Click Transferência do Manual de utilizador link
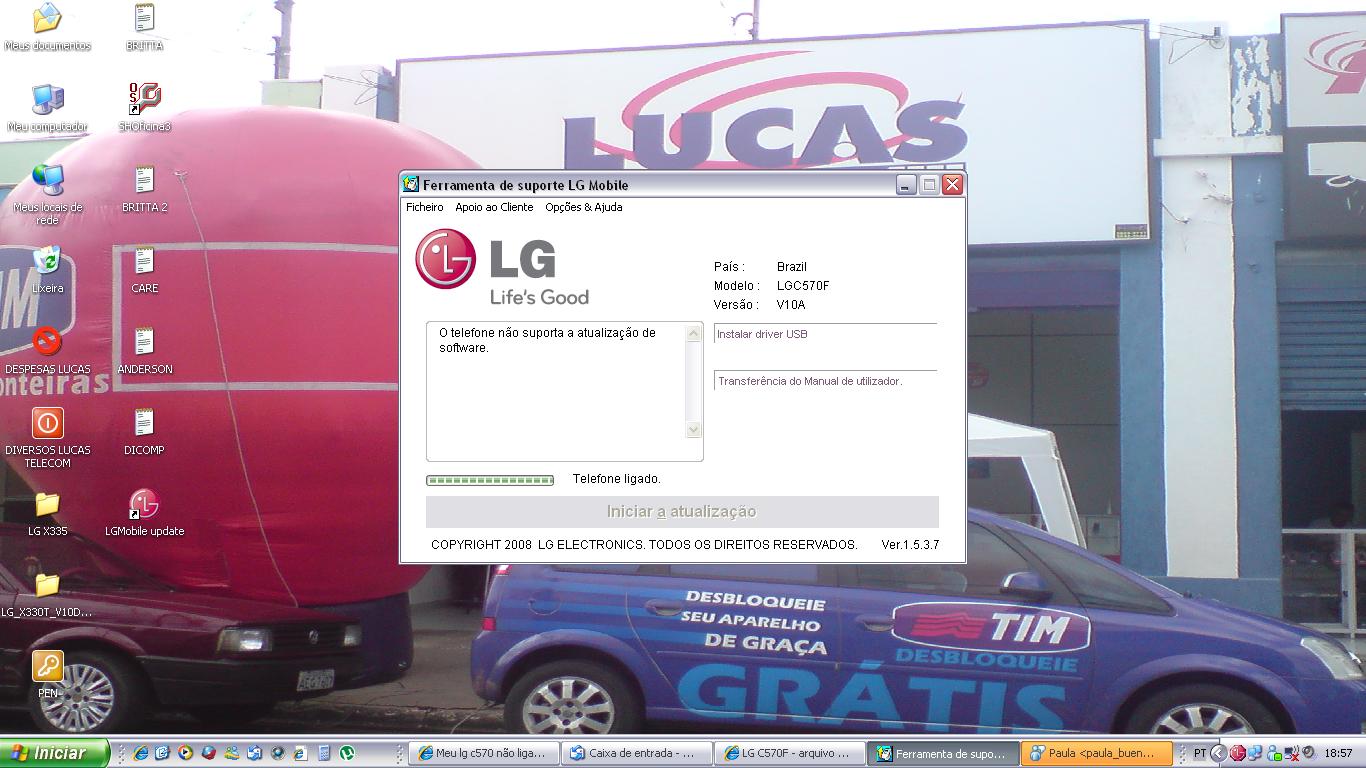The image size is (1366, 768). [810, 381]
